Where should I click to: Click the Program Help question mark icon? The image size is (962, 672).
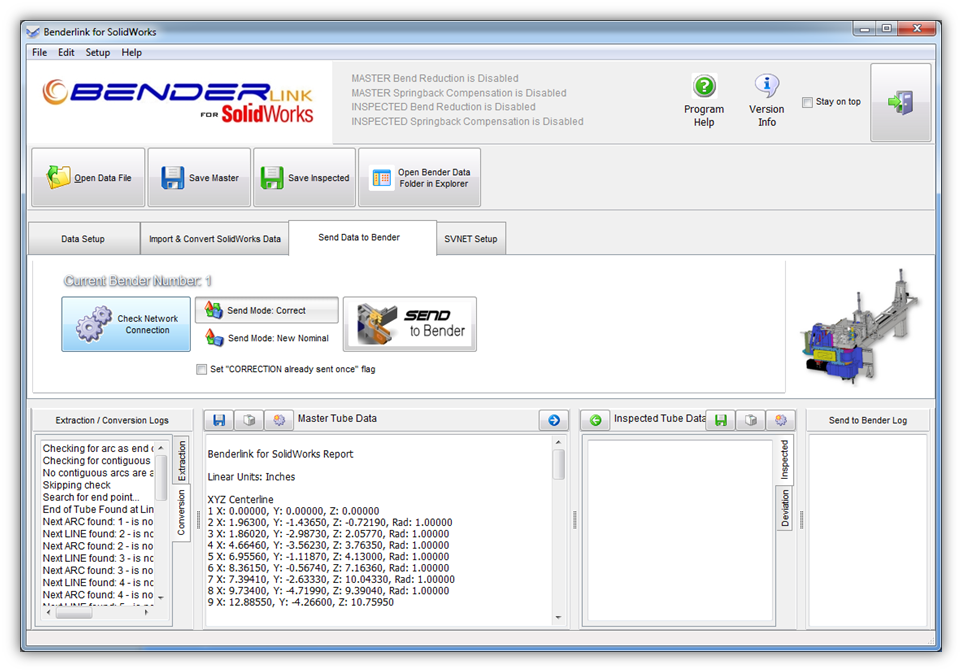(x=704, y=87)
